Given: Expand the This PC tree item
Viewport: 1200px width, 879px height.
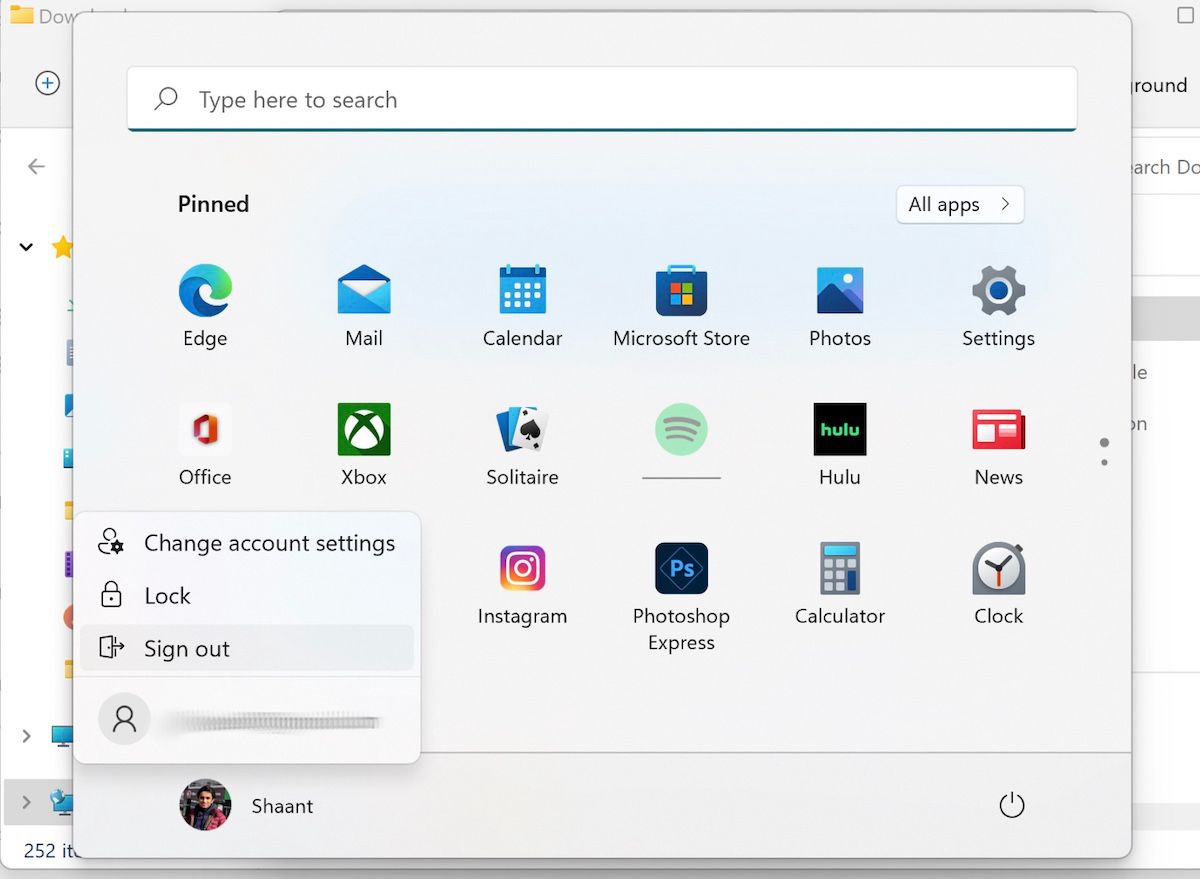Looking at the screenshot, I should click(26, 736).
